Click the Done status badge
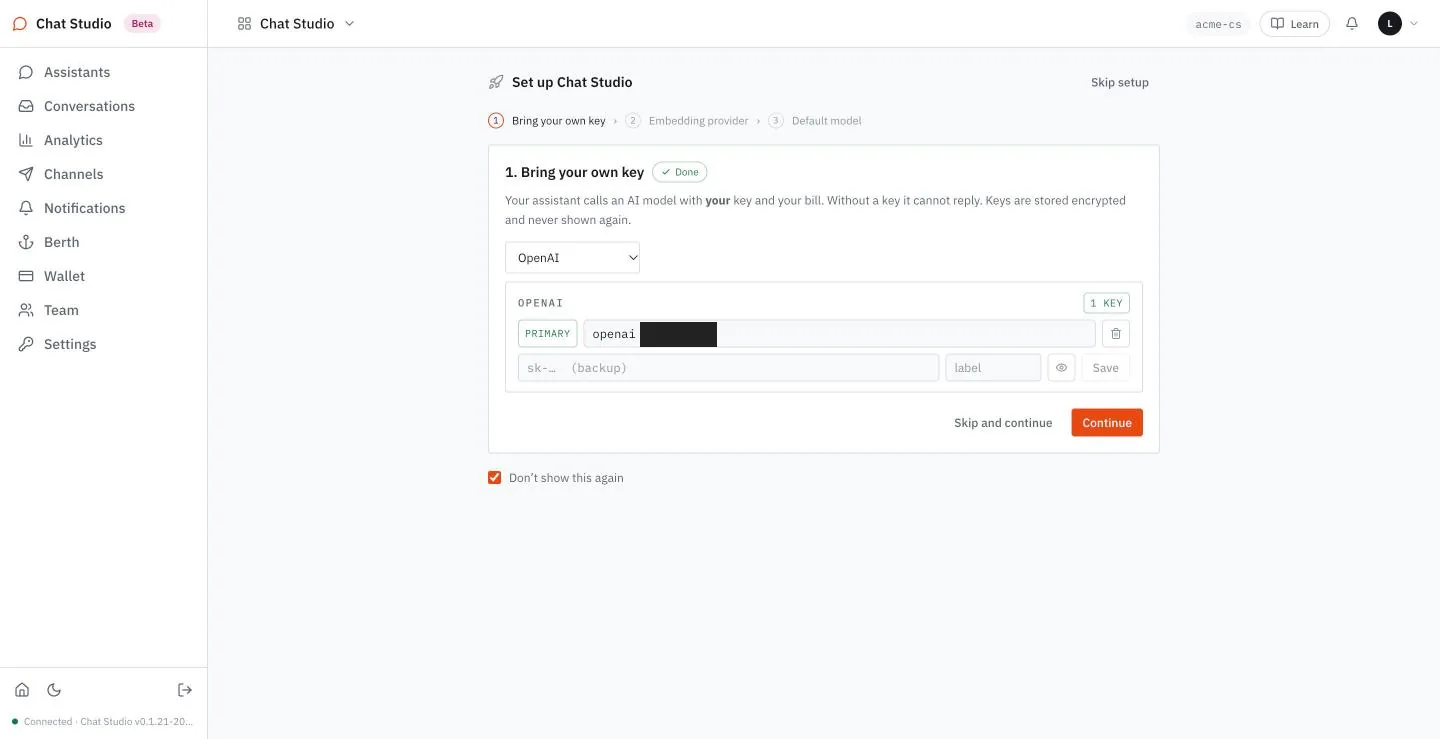1440x739 pixels. pyautogui.click(x=679, y=172)
